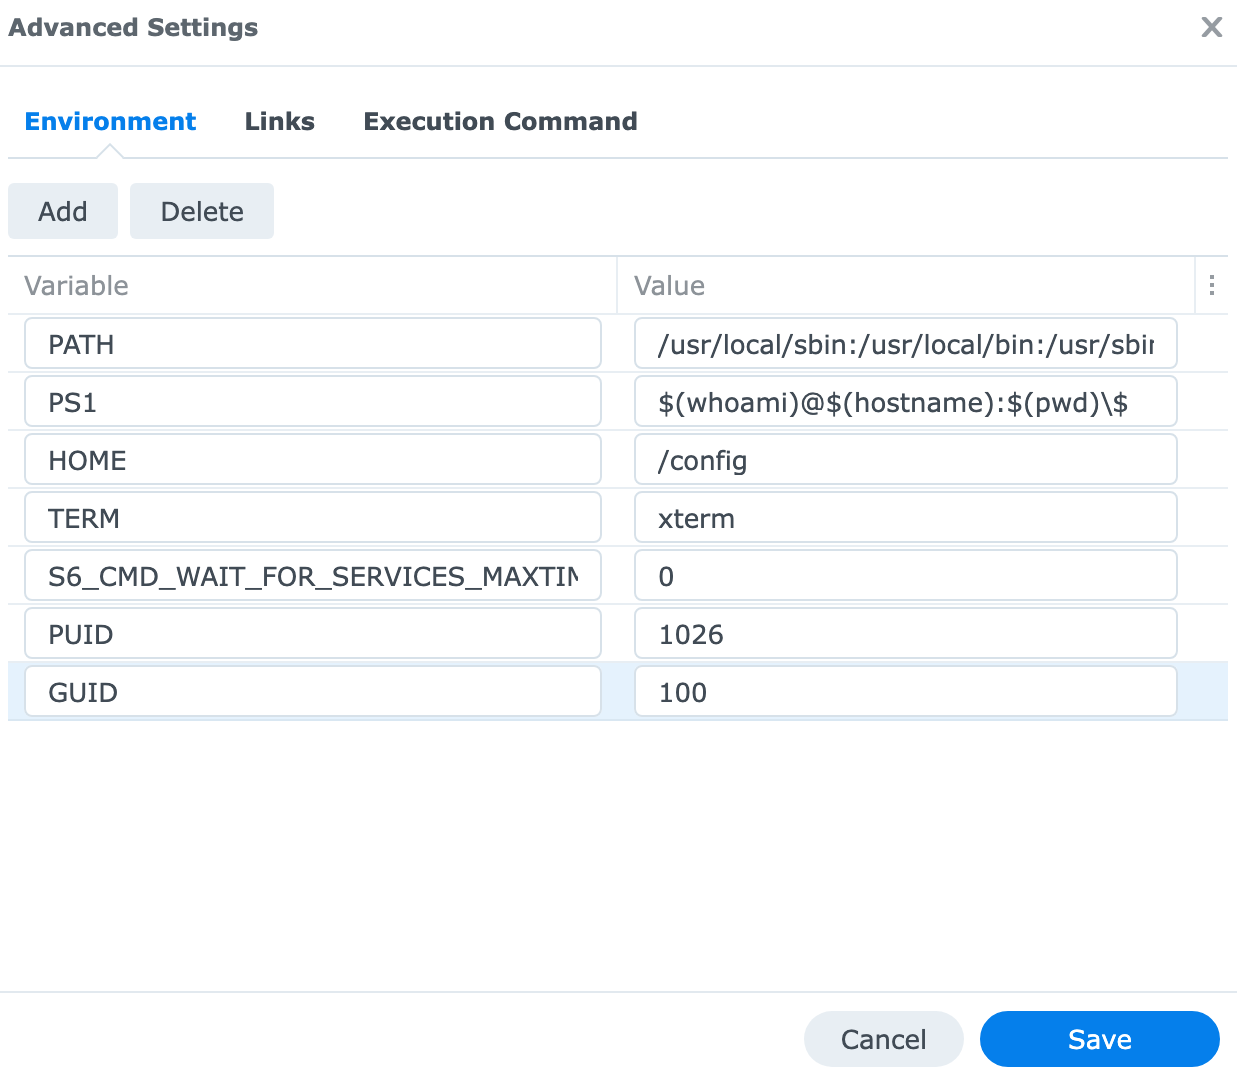The width and height of the screenshot is (1237, 1073).
Task: Switch to the Links tab
Action: click(279, 121)
